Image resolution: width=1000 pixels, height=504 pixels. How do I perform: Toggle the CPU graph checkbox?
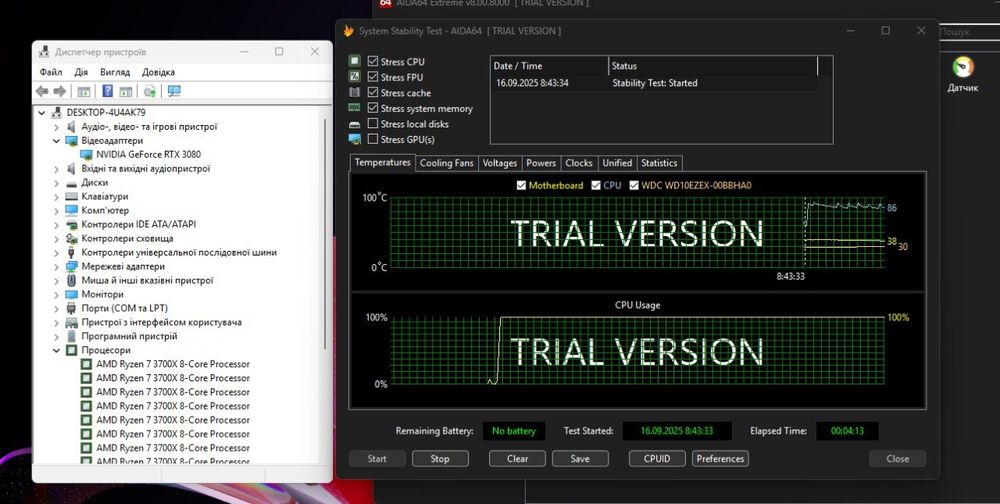pyautogui.click(x=596, y=186)
